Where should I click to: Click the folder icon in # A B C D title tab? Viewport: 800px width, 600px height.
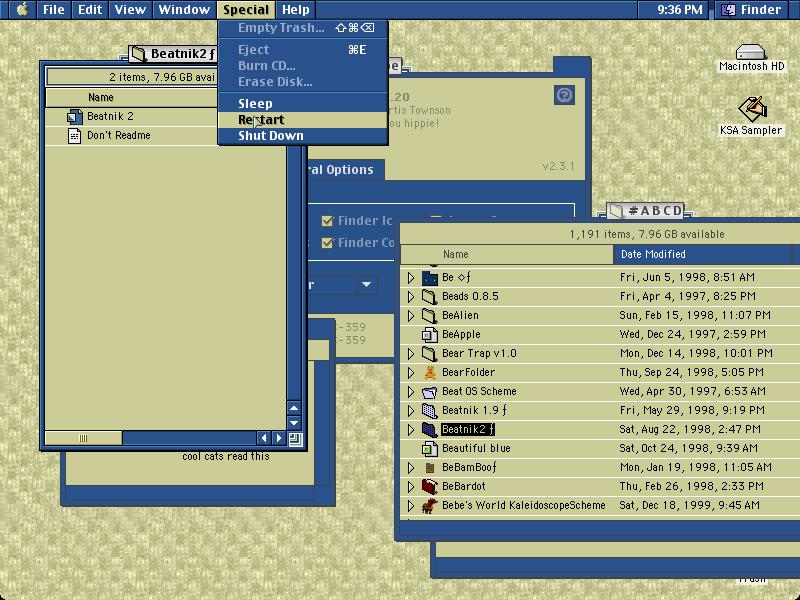616,211
